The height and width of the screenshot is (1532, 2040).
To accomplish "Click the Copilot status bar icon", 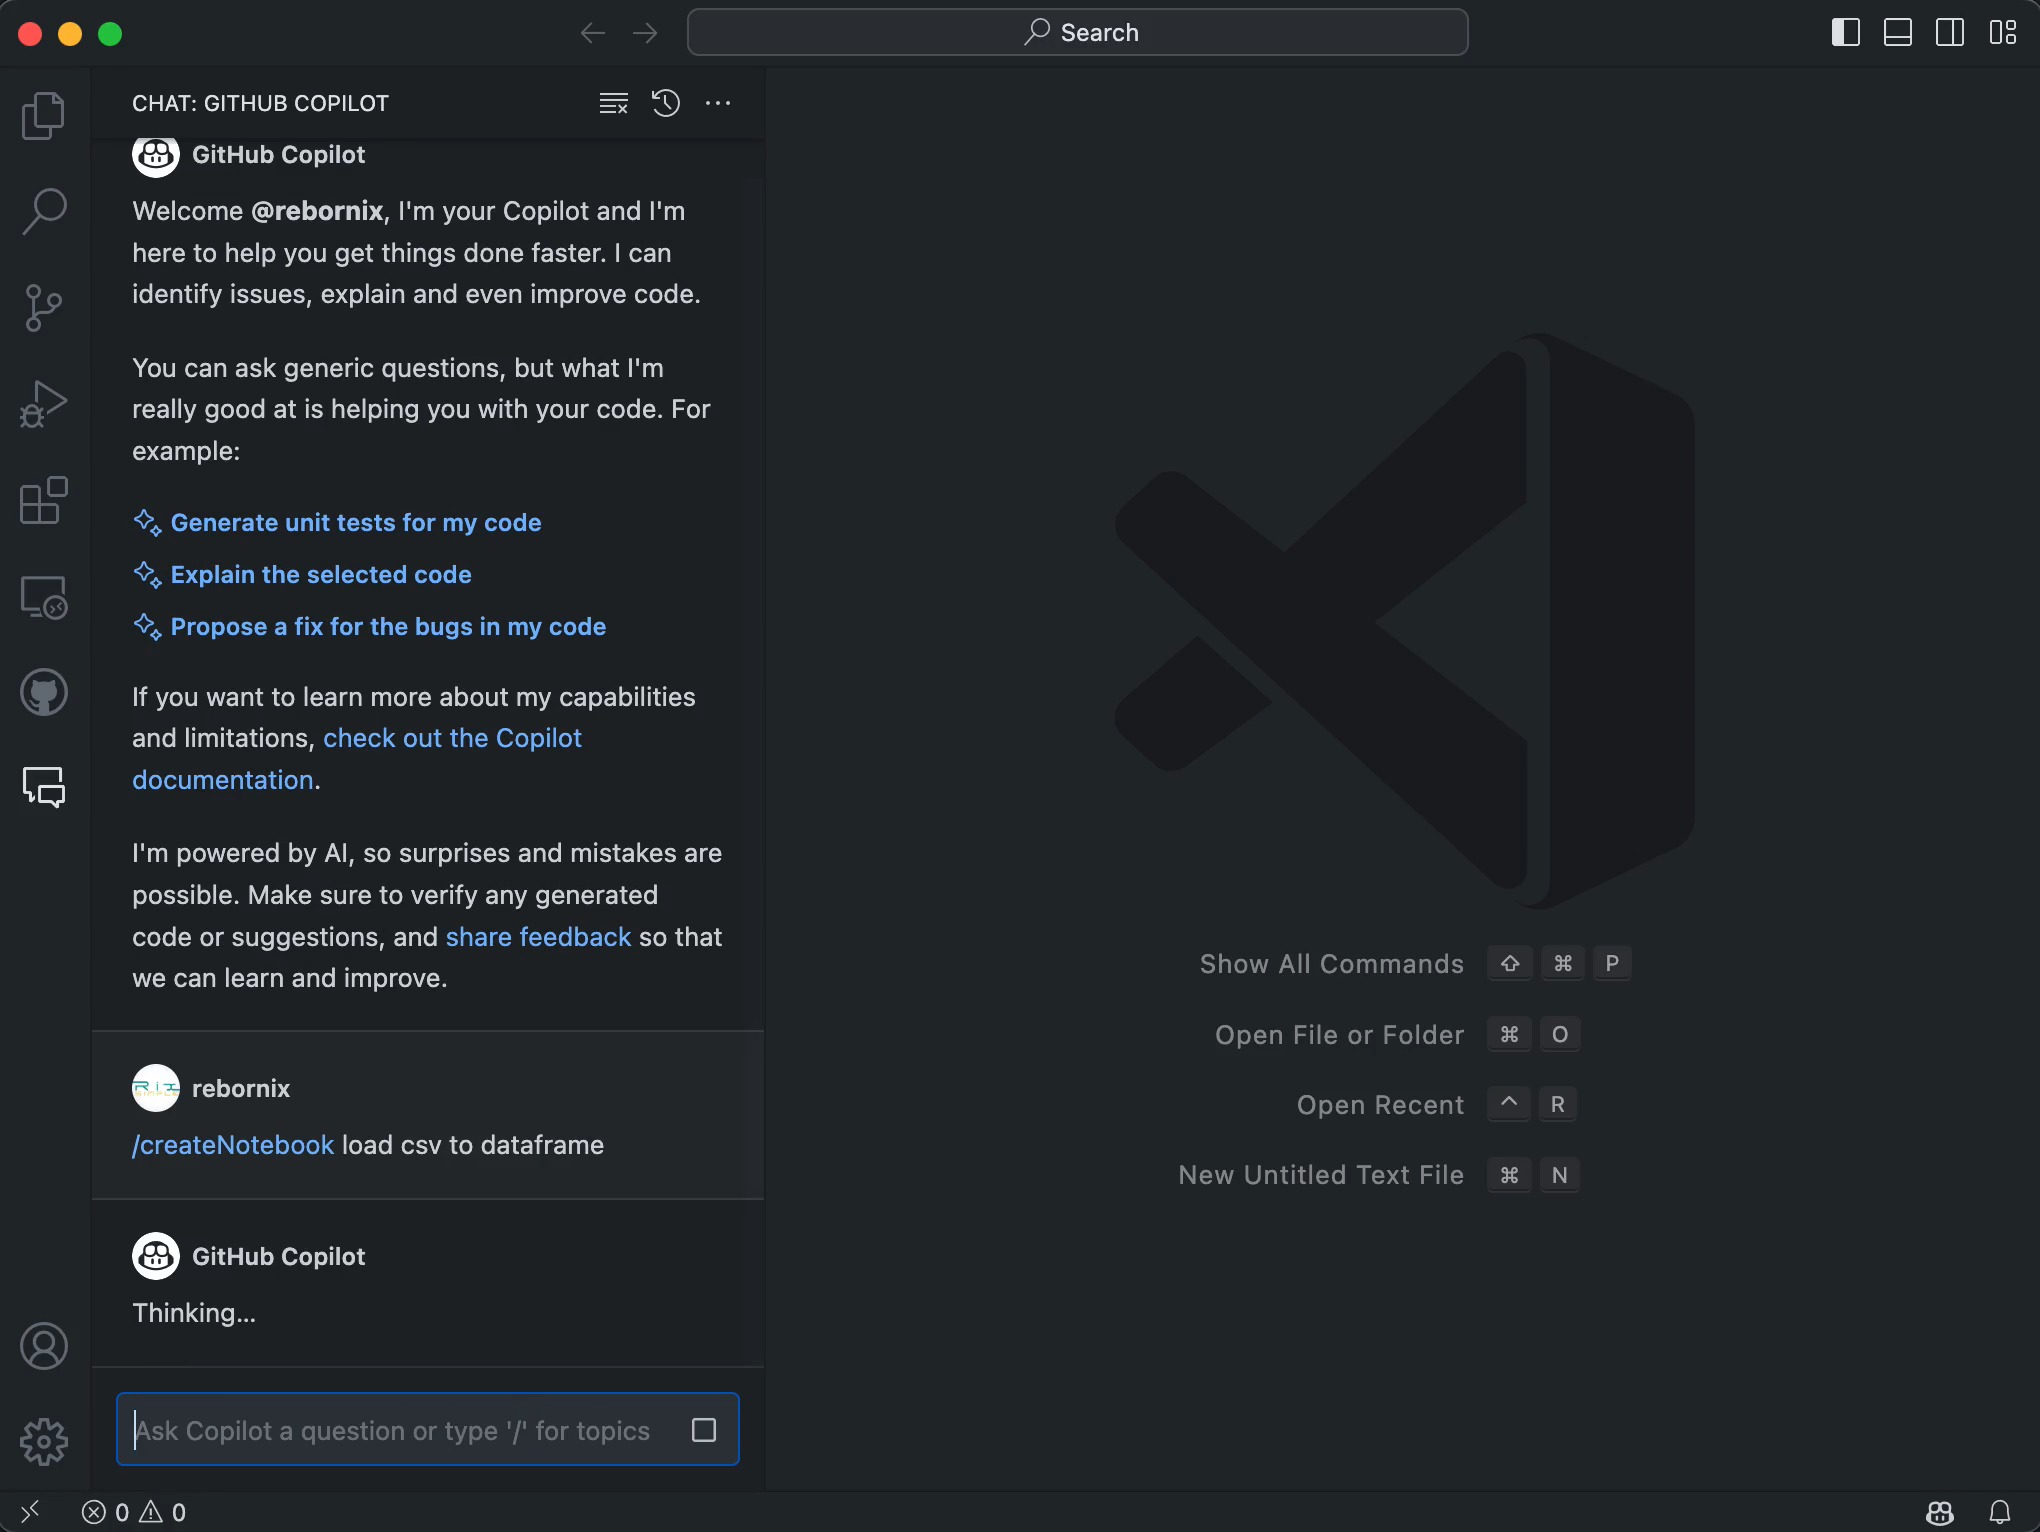I will tap(1940, 1512).
